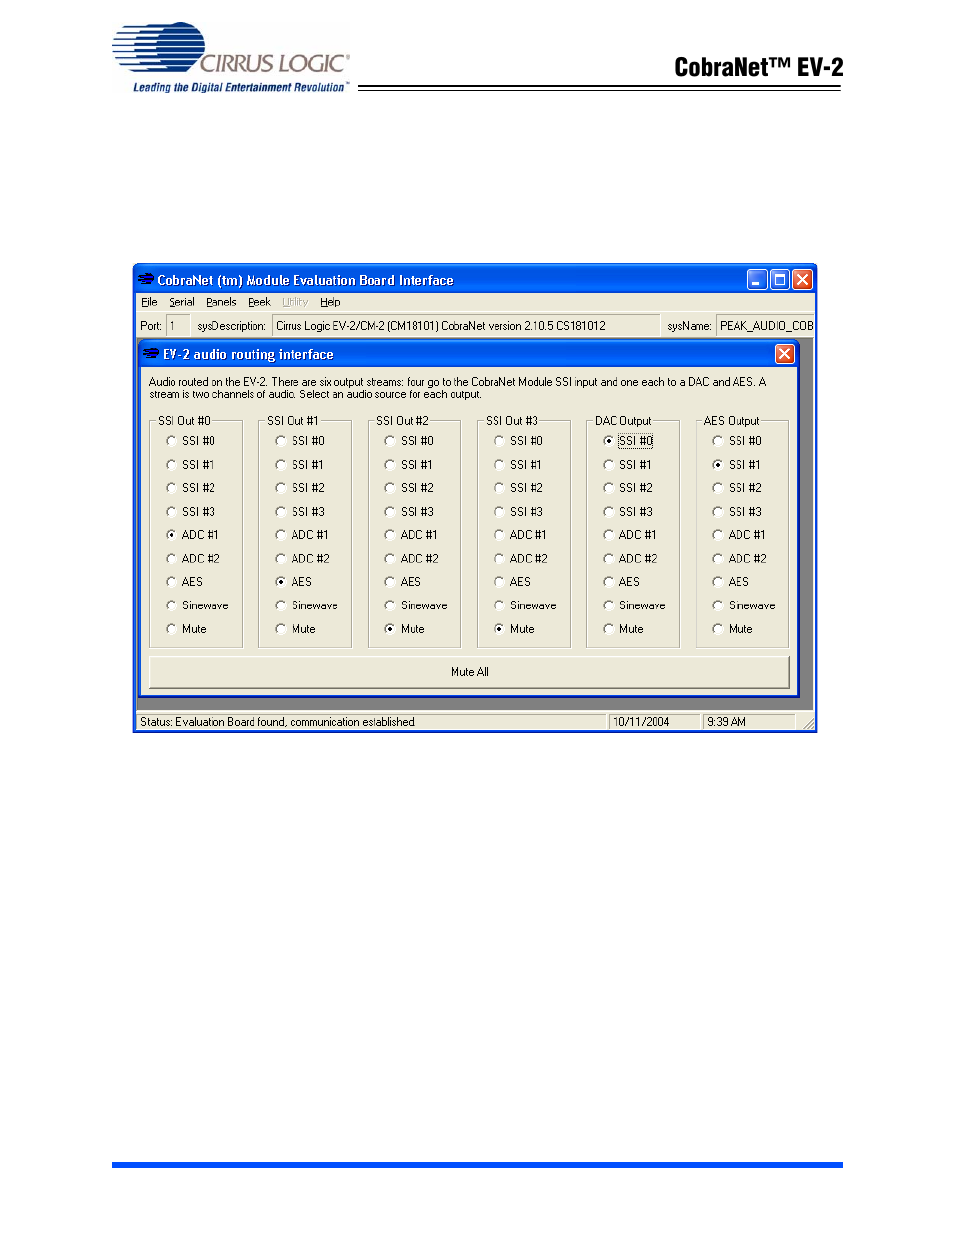Open the File menu
This screenshot has height=1235, width=954.
pyautogui.click(x=149, y=302)
